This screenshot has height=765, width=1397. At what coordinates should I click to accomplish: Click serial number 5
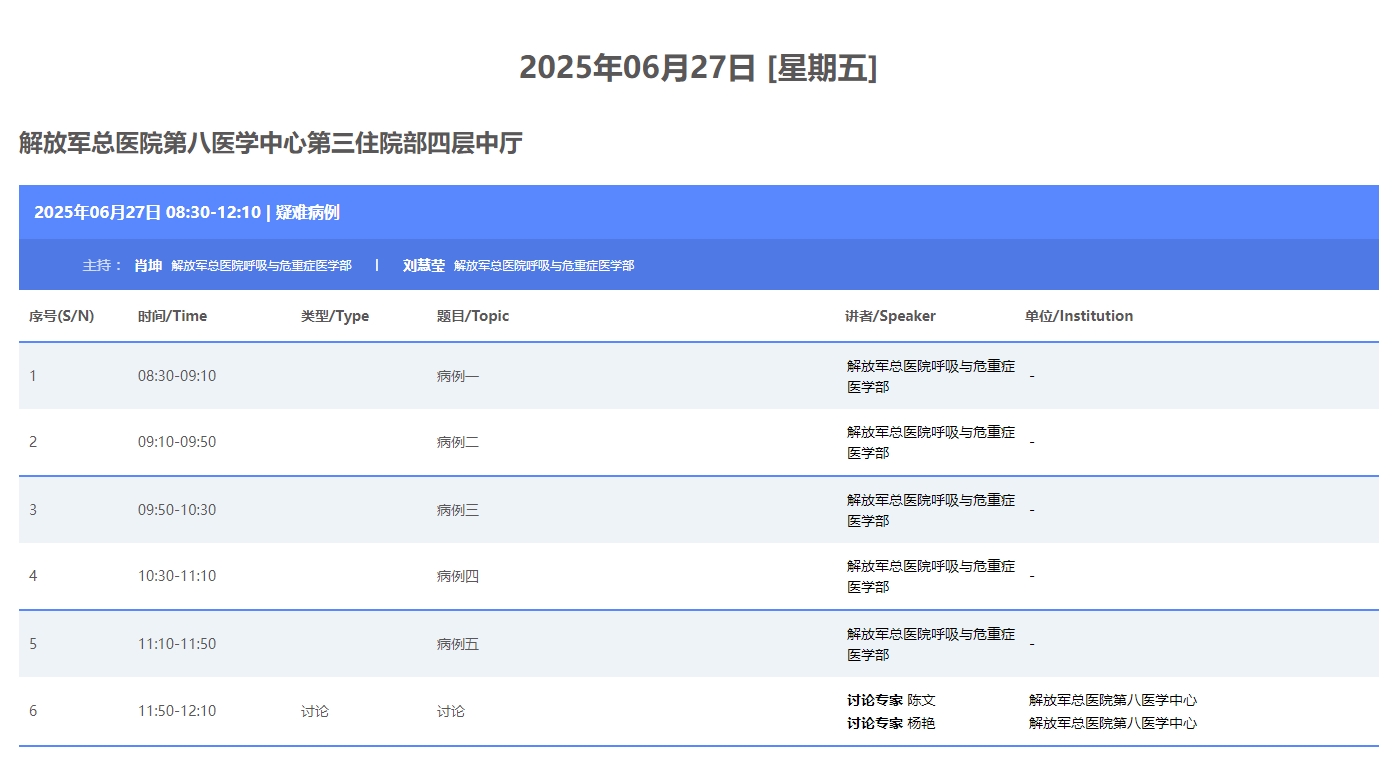point(33,644)
